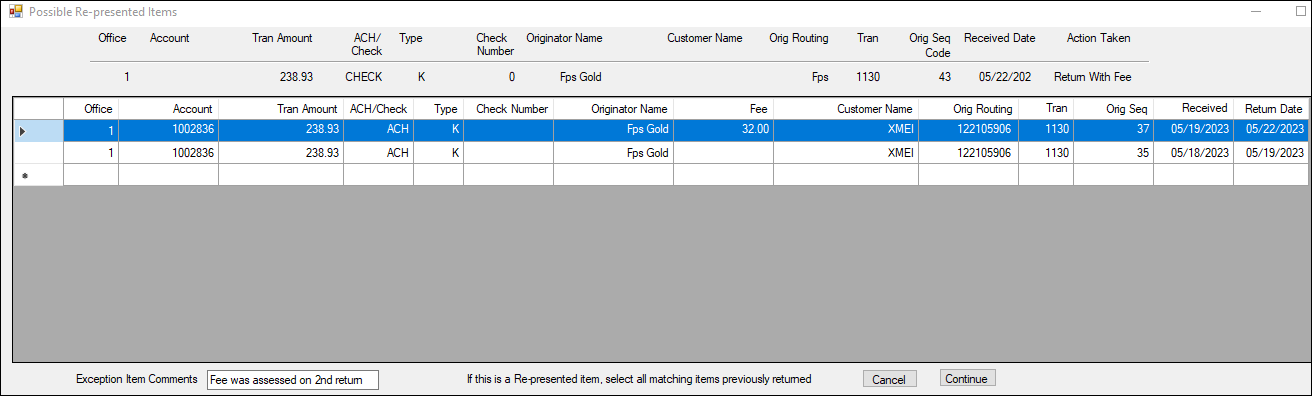The width and height of the screenshot is (1312, 396).
Task: Select ACH cell in row with Seq 35
Action: pos(378,153)
